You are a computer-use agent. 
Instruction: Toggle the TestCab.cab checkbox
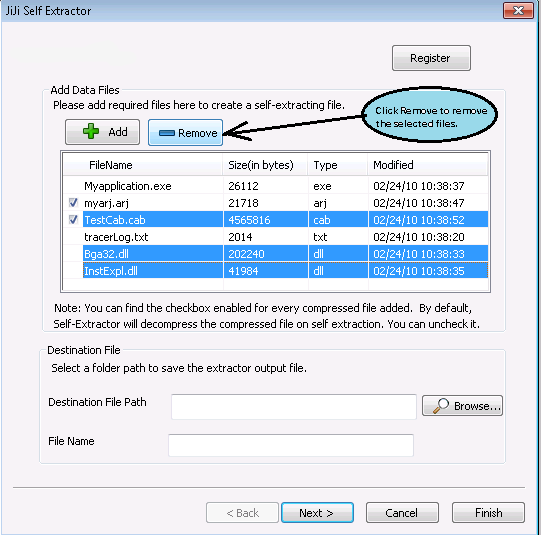tap(73, 219)
